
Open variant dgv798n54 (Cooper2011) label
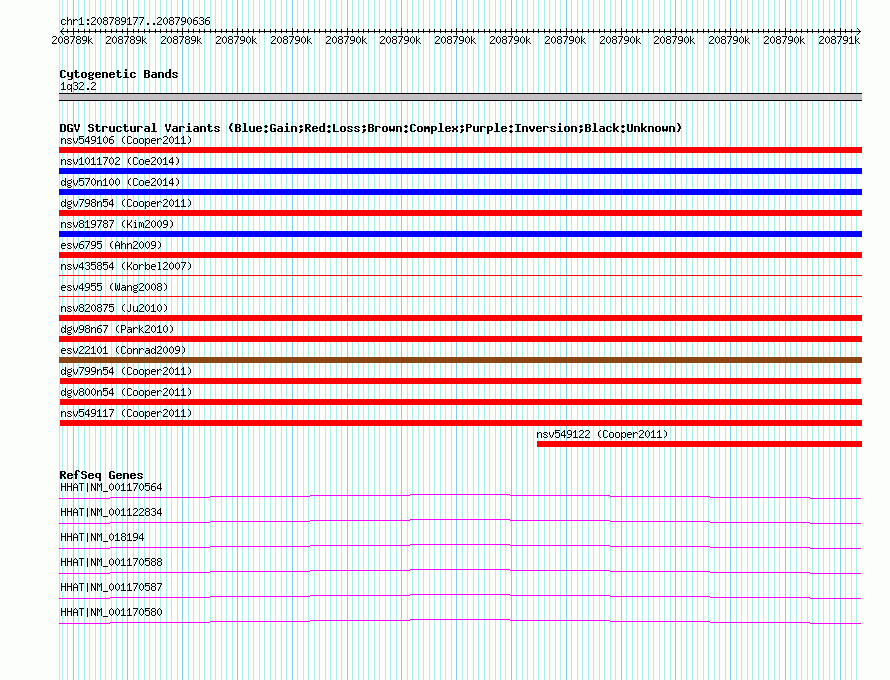[126, 203]
